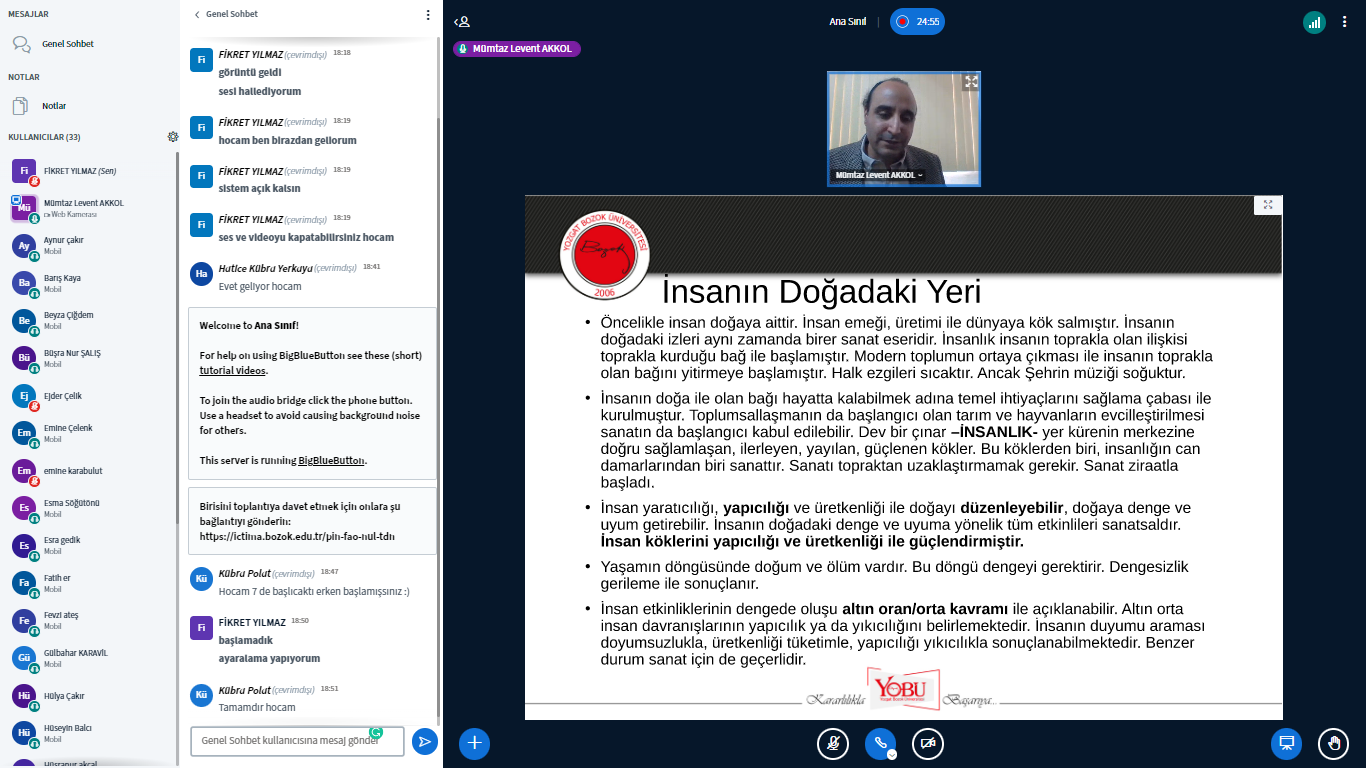Open the tutorial videos link
1366x768 pixels.
point(232,370)
